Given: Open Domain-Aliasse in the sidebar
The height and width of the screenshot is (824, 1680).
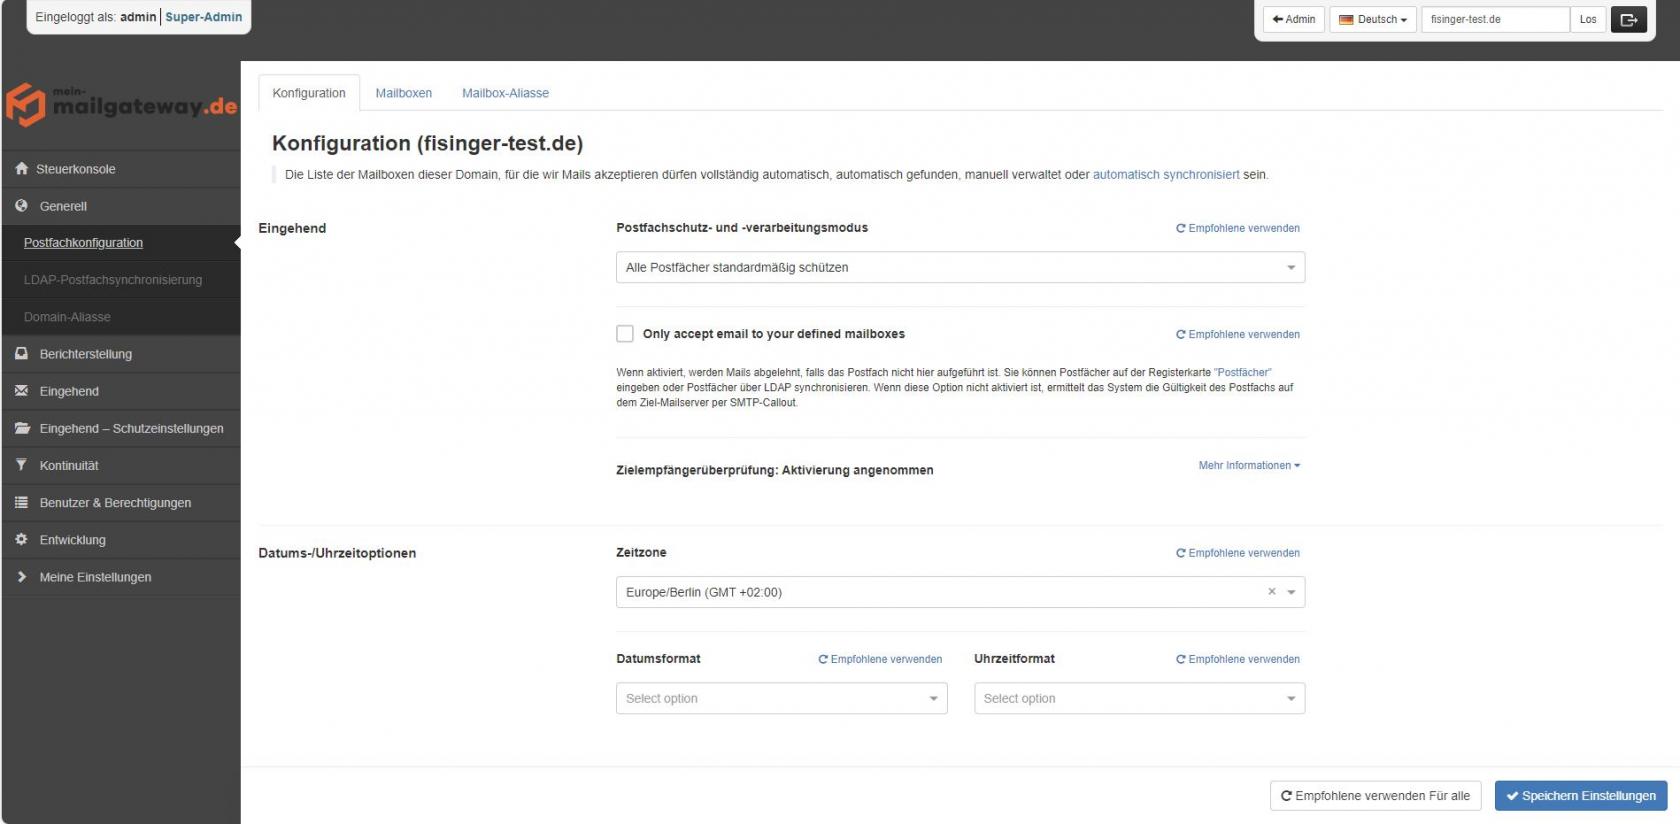Looking at the screenshot, I should (x=67, y=317).
